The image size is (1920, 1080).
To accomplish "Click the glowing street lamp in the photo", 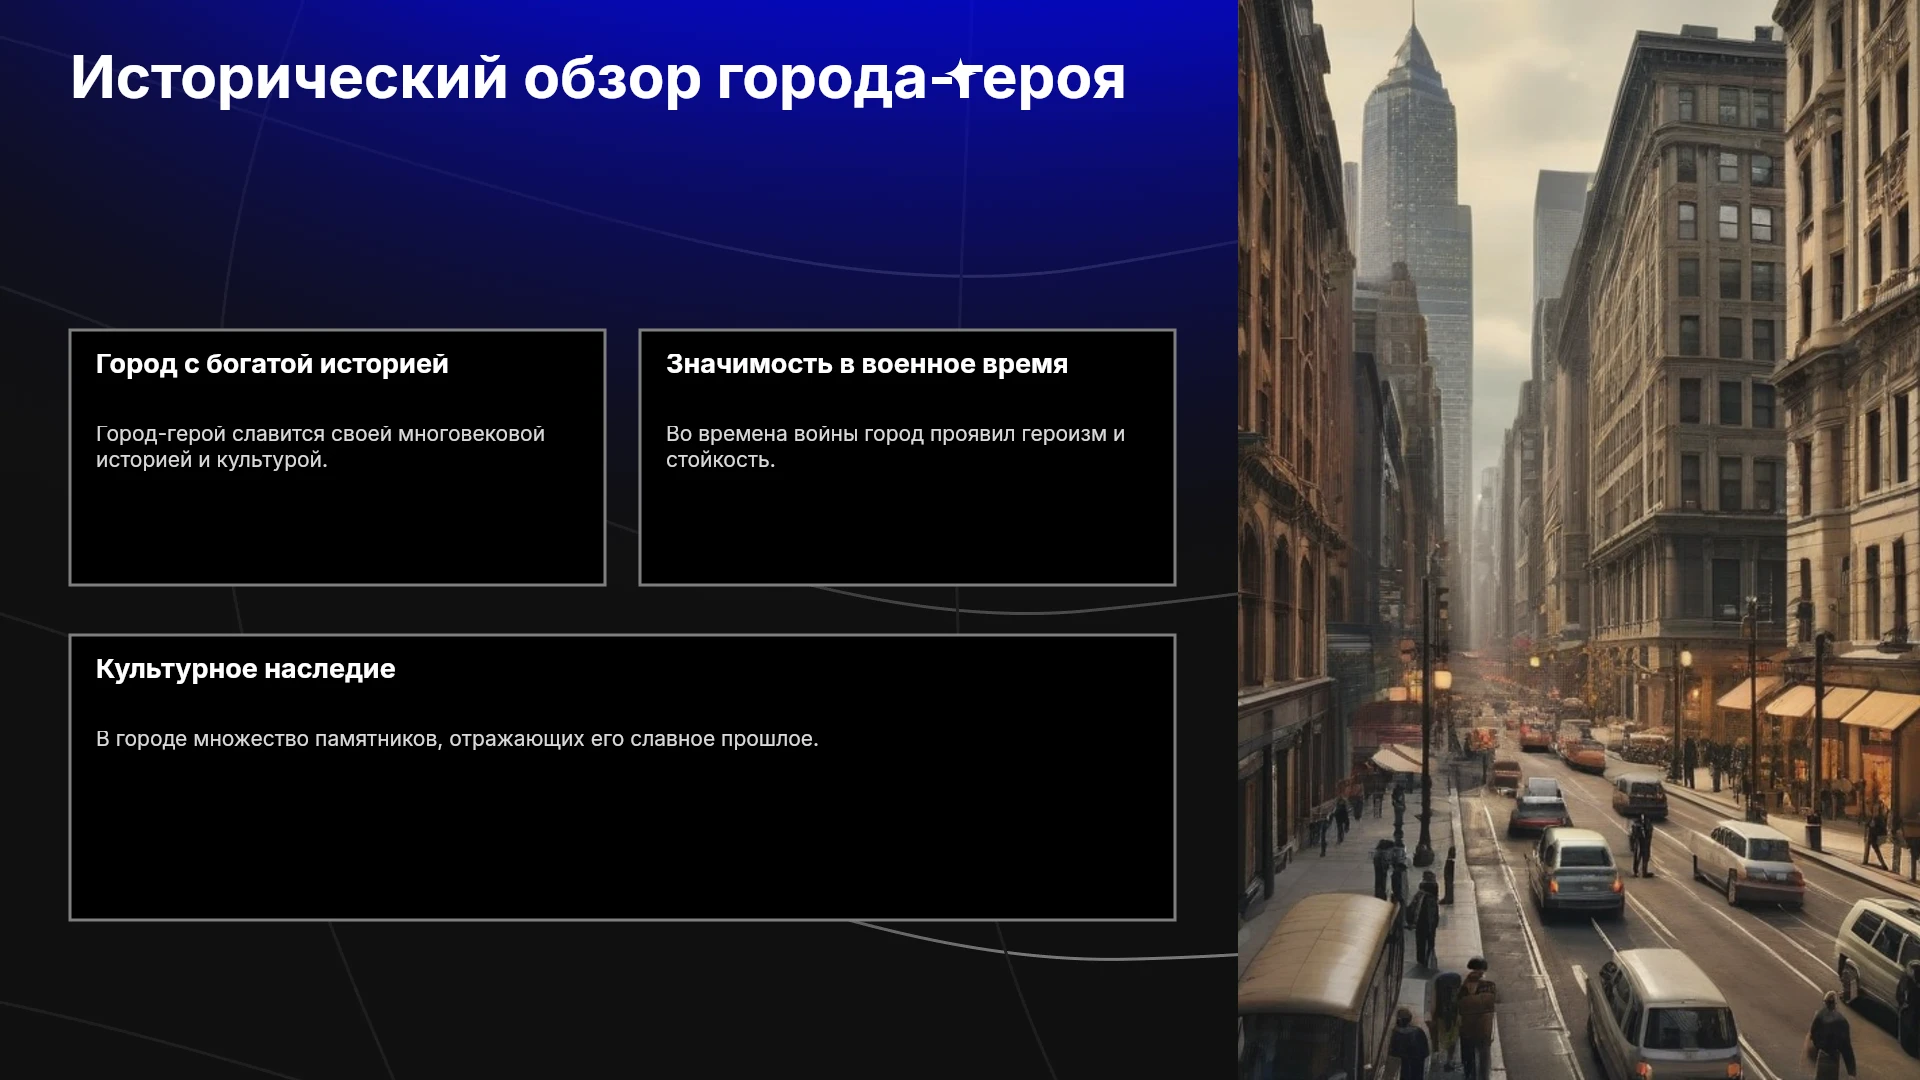I will coord(1442,680).
